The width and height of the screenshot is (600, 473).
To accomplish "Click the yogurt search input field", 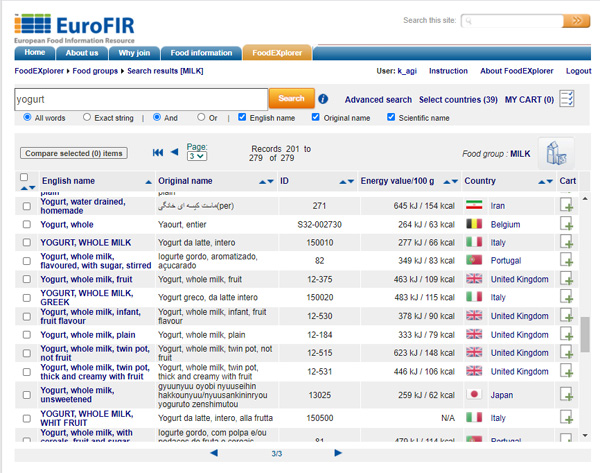I will pos(141,99).
